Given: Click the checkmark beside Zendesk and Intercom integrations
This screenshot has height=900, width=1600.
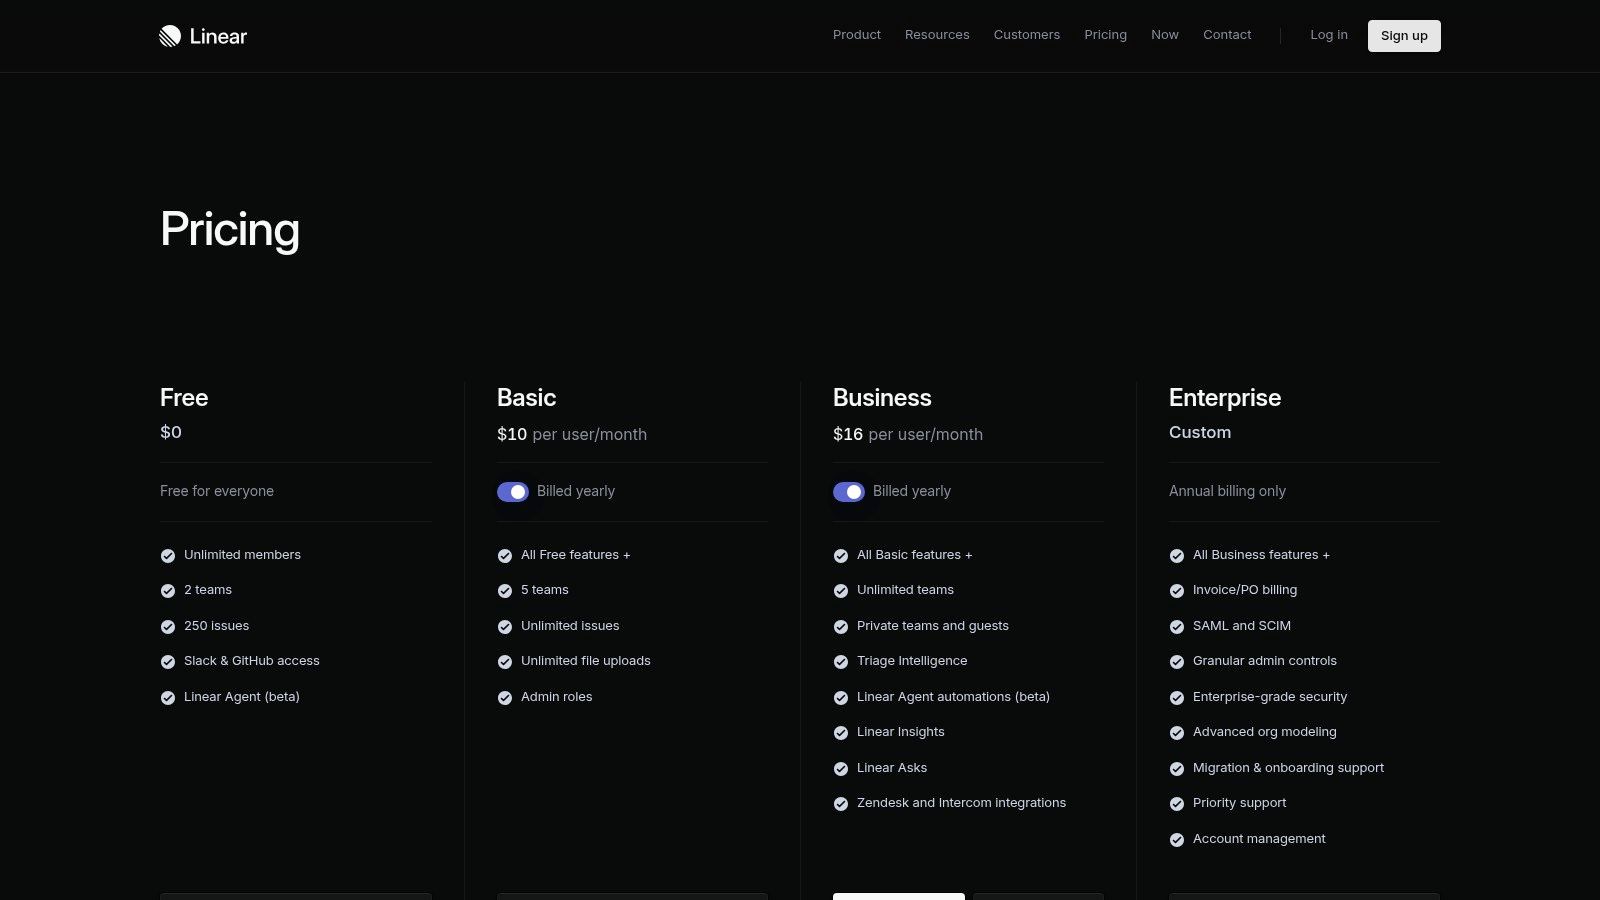Looking at the screenshot, I should [x=840, y=803].
